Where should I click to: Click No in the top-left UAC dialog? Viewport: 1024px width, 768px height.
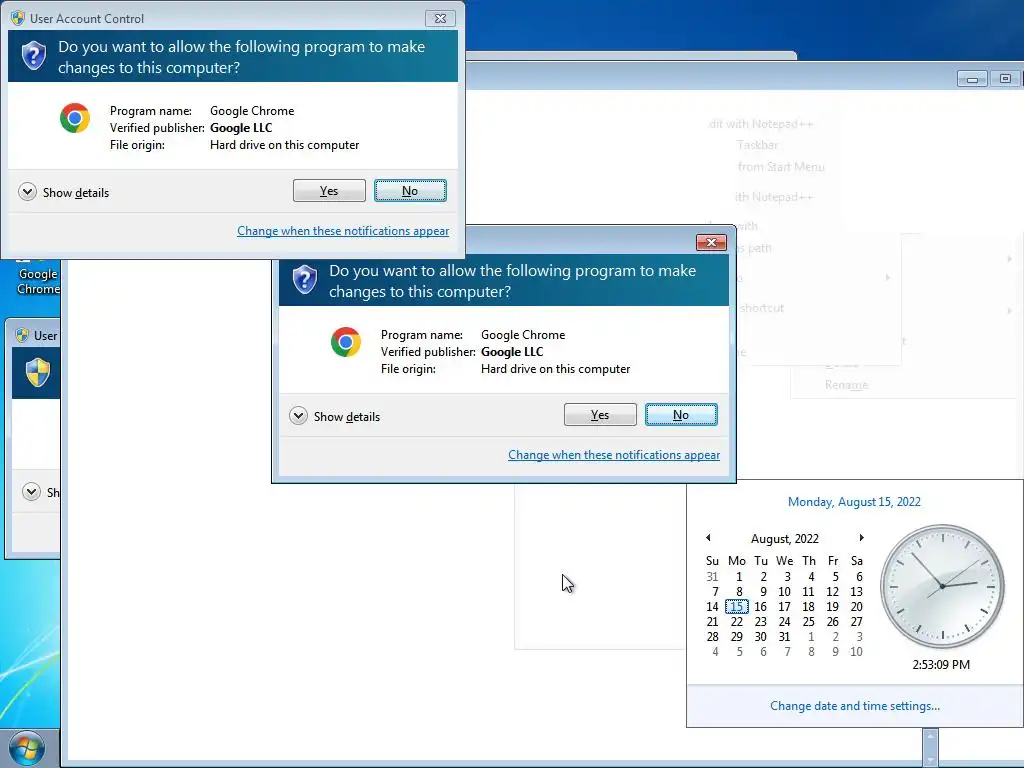(x=410, y=191)
